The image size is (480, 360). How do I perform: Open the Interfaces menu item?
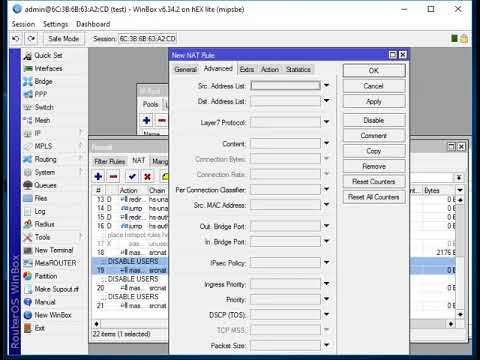(49, 68)
